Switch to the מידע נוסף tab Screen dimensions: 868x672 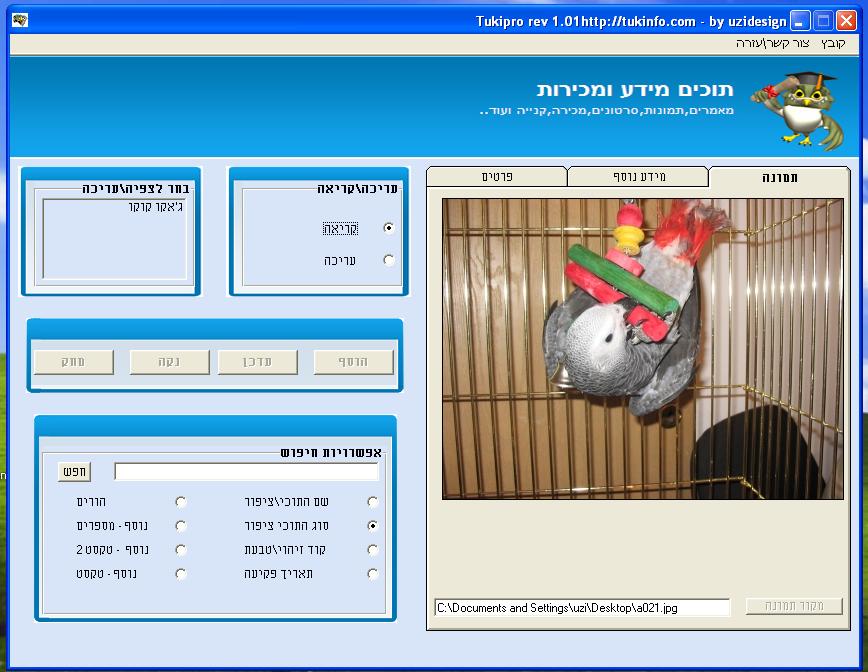point(638,177)
